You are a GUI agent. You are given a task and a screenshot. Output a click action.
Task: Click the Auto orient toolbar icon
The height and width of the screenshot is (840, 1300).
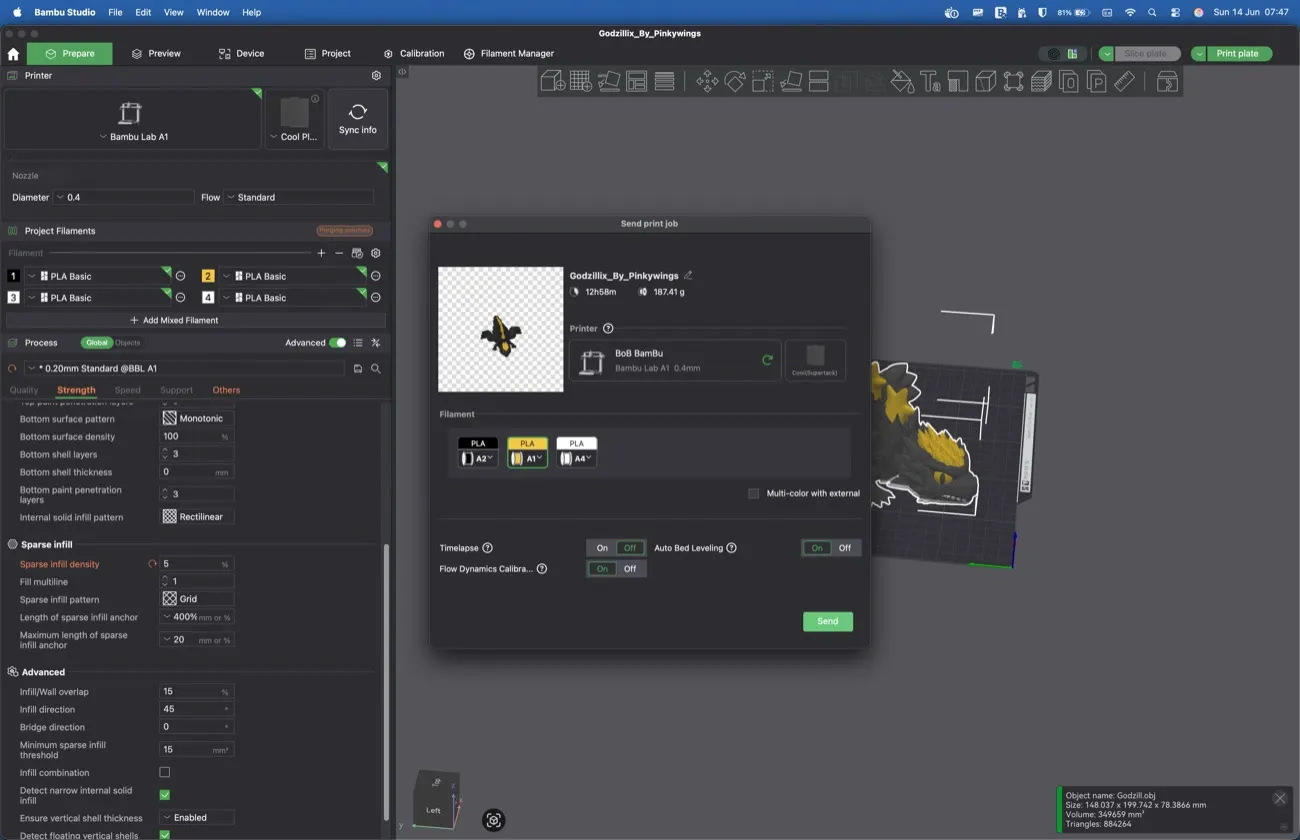pos(608,82)
